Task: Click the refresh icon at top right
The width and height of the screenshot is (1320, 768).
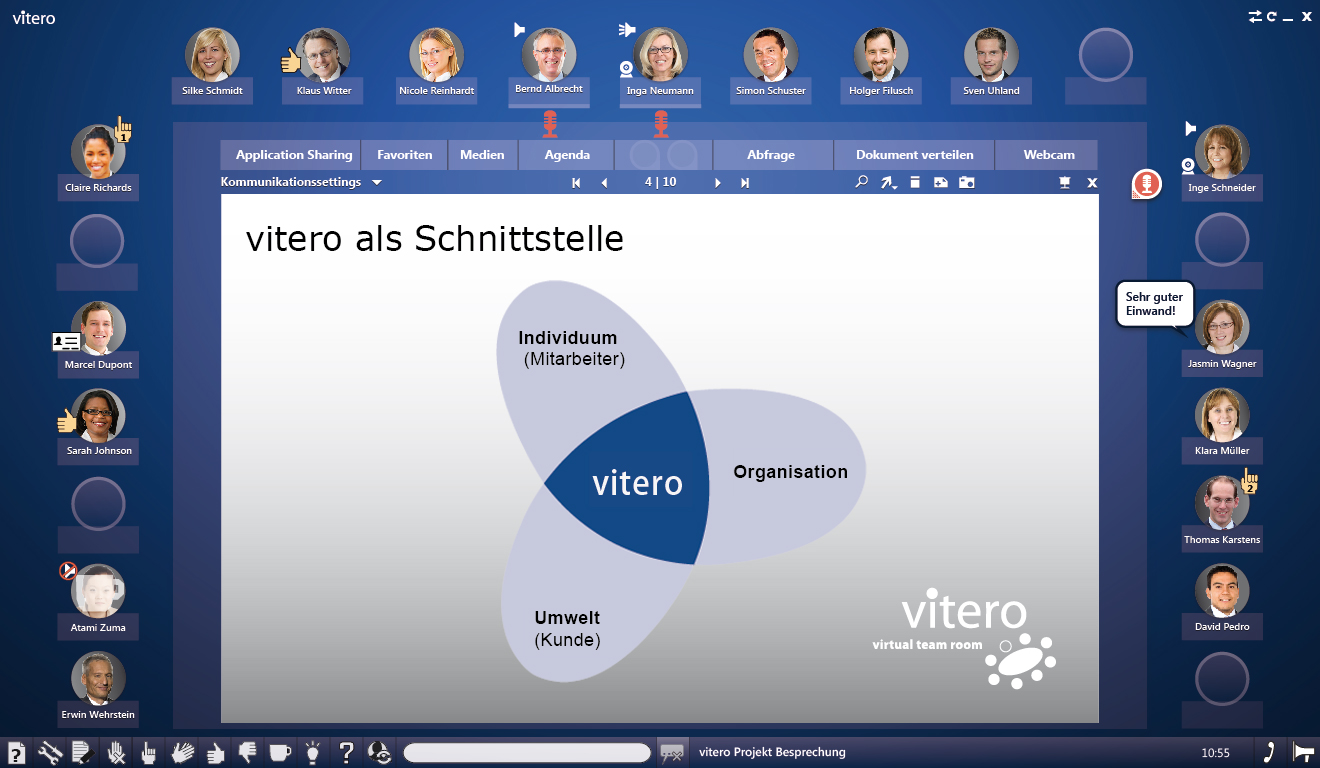Action: [x=1272, y=16]
